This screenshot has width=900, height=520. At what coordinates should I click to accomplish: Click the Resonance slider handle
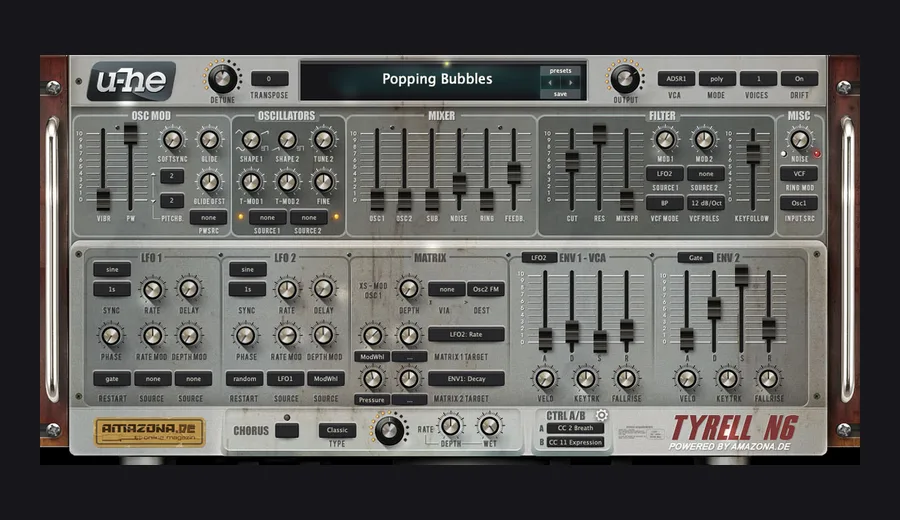tap(599, 134)
